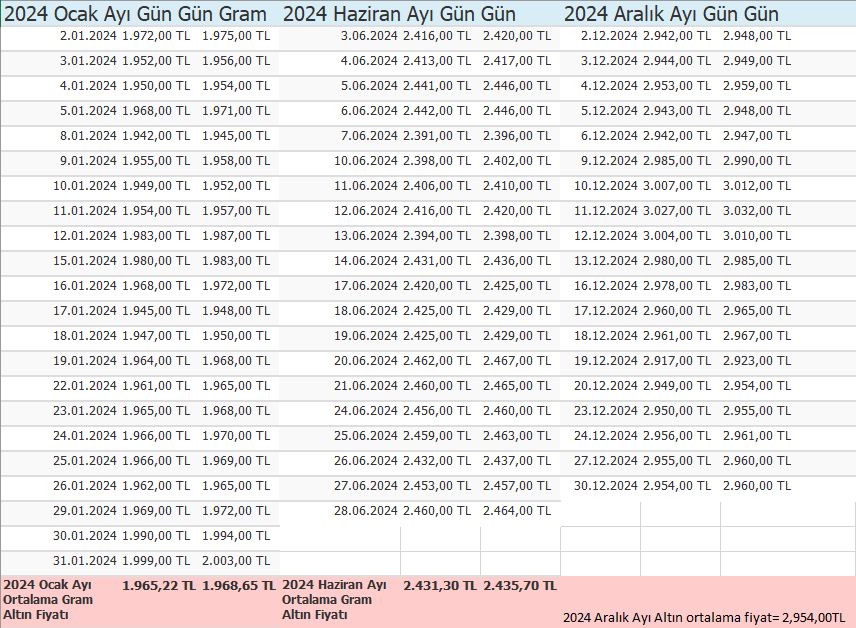Select the date cell 10.12.2024
The image size is (856, 628).
(x=606, y=186)
